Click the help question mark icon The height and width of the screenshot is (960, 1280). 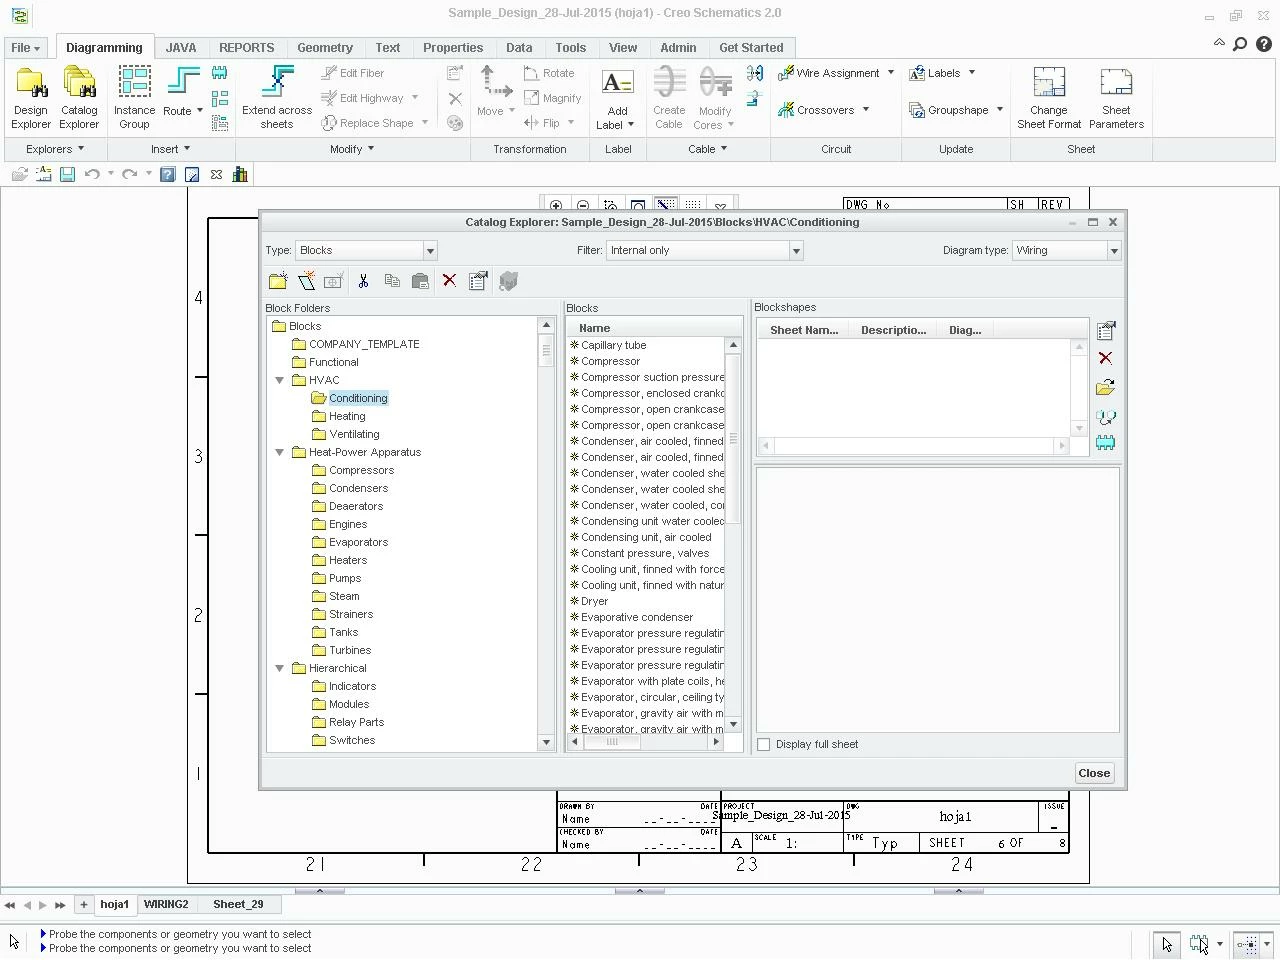coord(168,174)
